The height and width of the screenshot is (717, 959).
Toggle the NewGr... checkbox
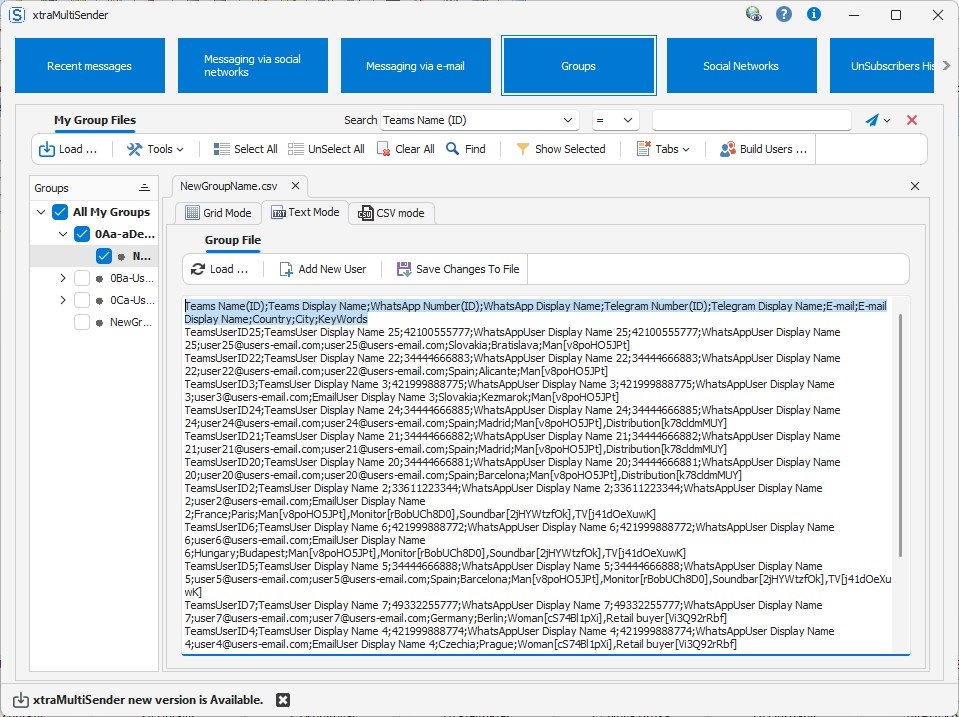[x=82, y=322]
